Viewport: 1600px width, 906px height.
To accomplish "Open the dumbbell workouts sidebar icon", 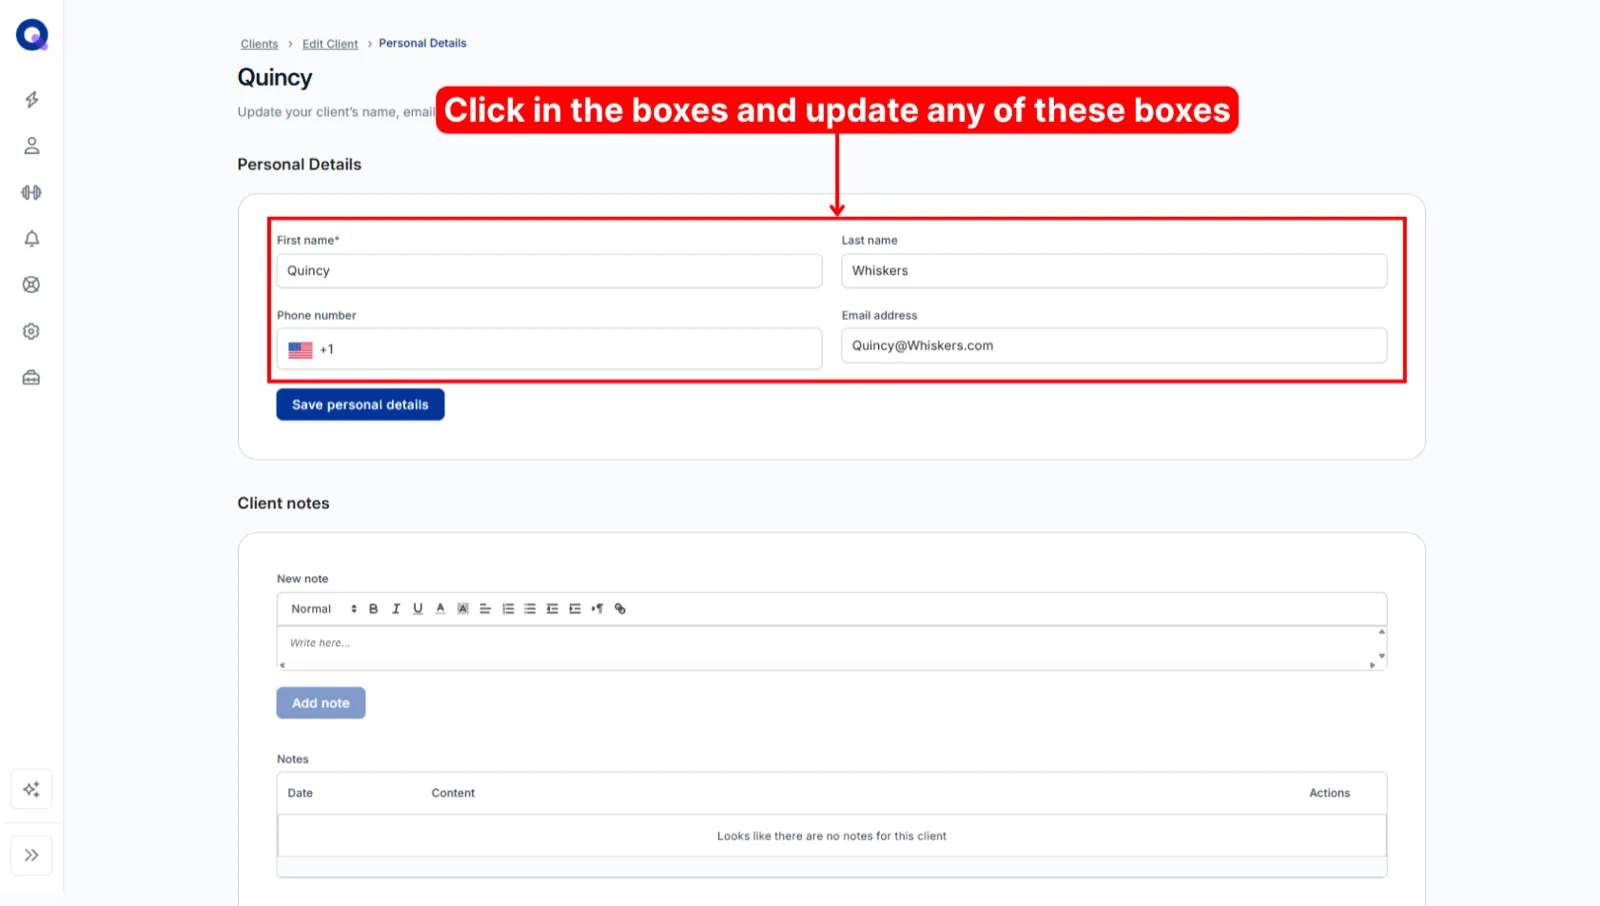I will (32, 192).
